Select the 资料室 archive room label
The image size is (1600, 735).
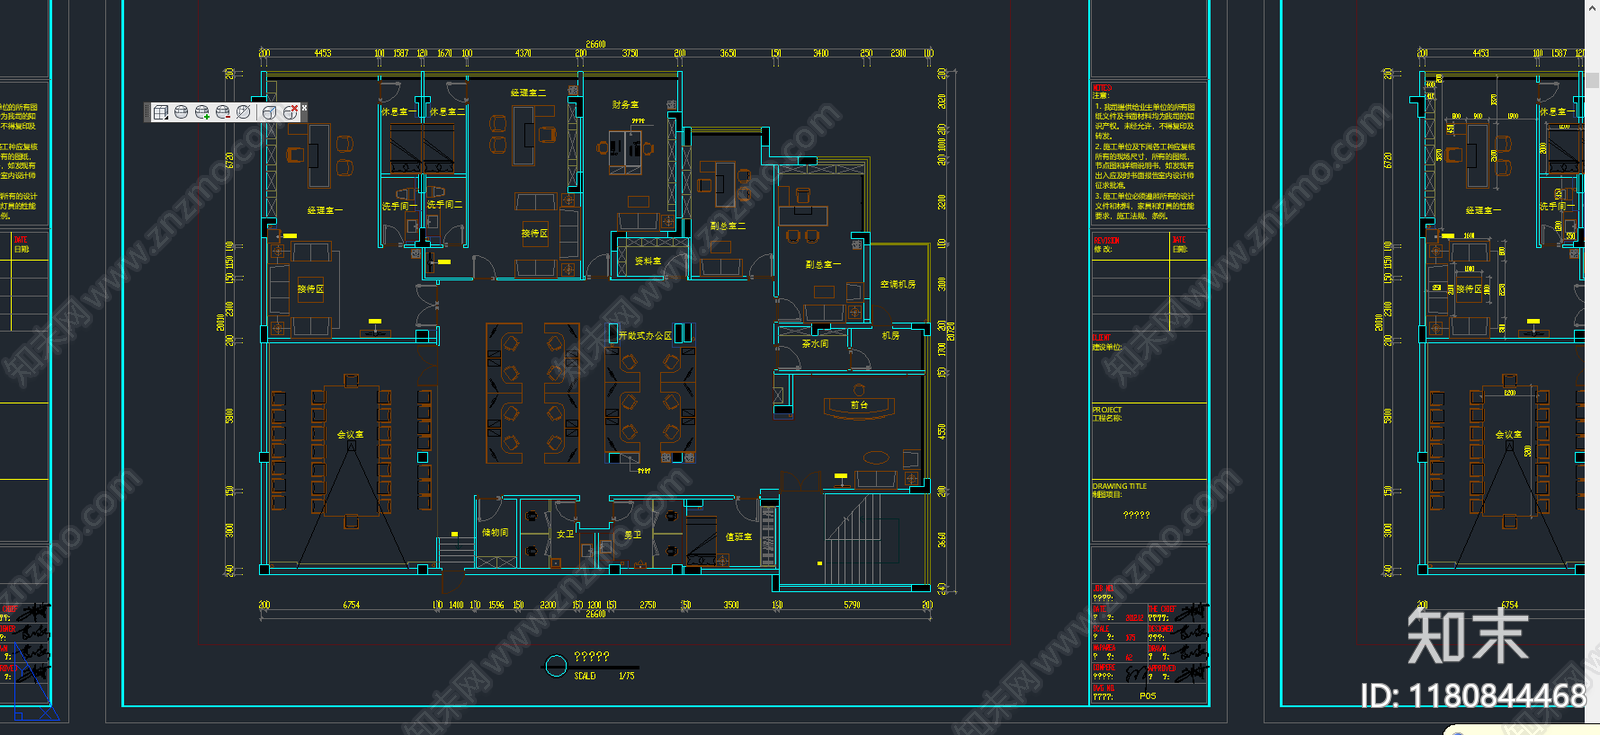pos(648,261)
